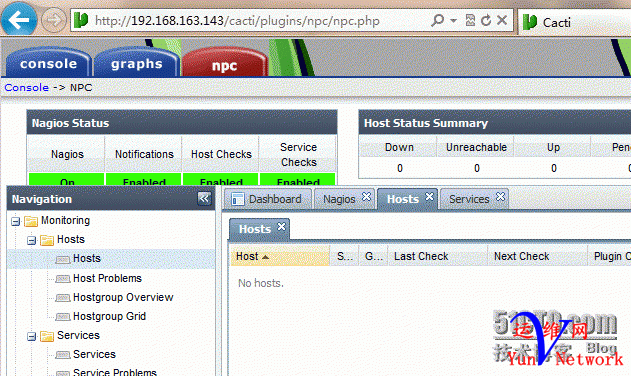Image resolution: width=631 pixels, height=376 pixels.
Task: Click the Hostgroup Grid item icon
Action: point(63,316)
